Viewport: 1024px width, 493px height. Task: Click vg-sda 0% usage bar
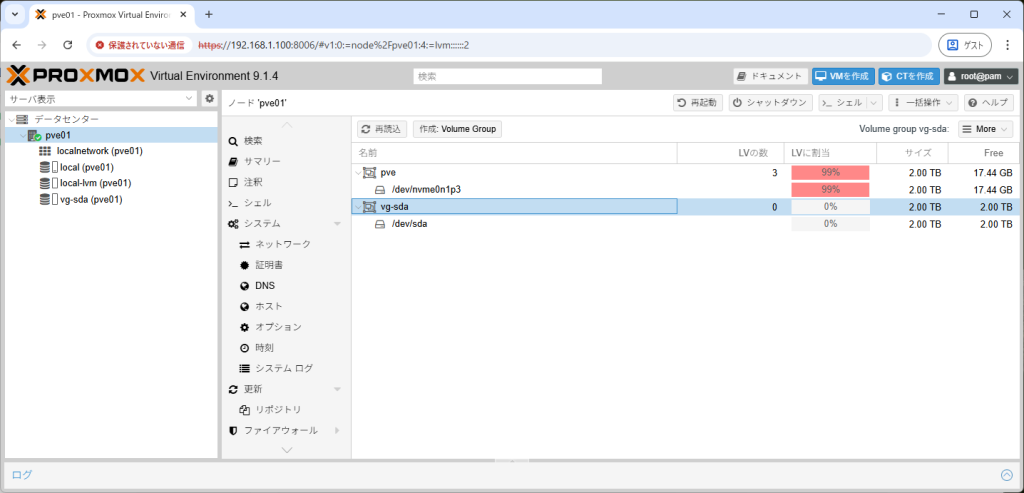(x=830, y=206)
